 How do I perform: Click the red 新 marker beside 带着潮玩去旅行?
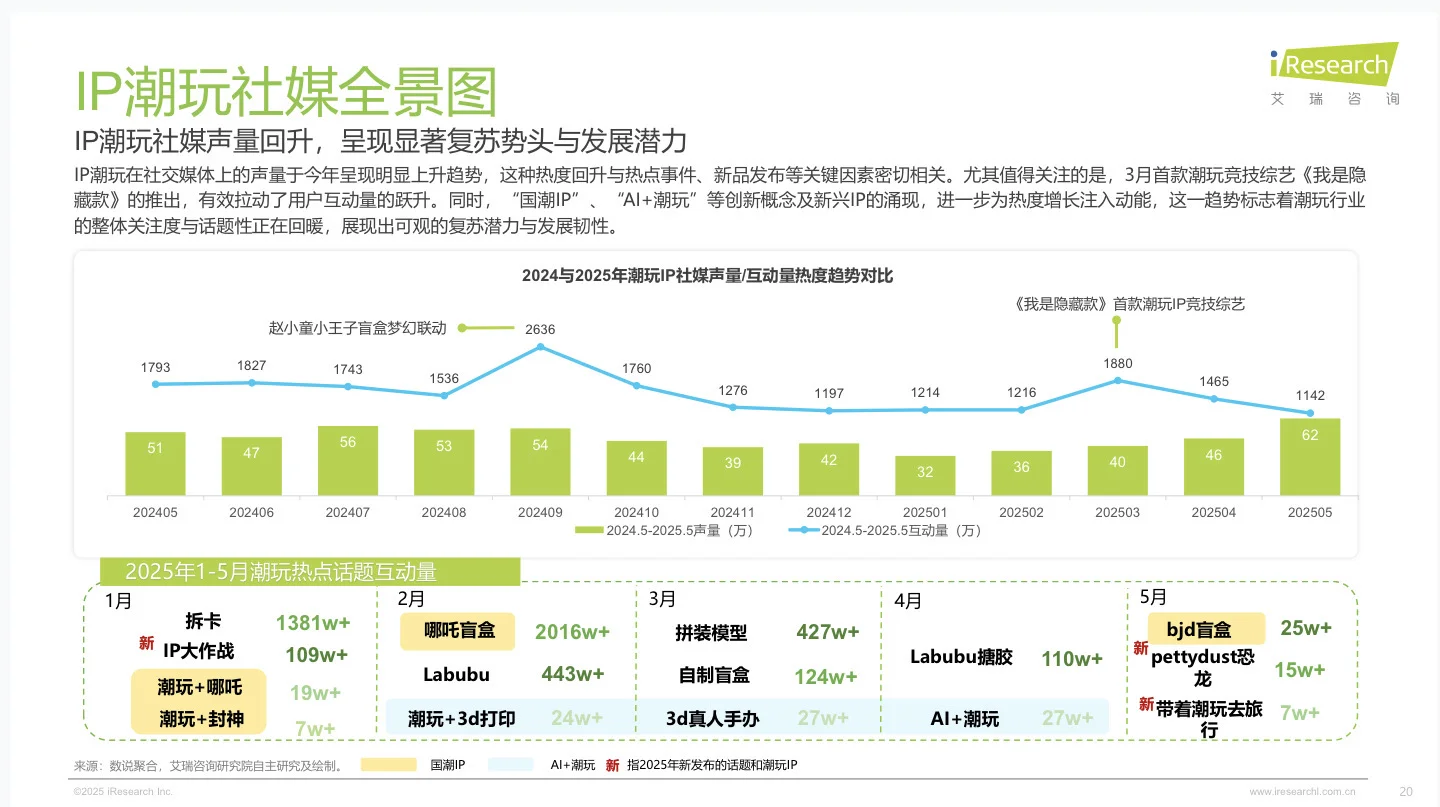[x=1147, y=705]
